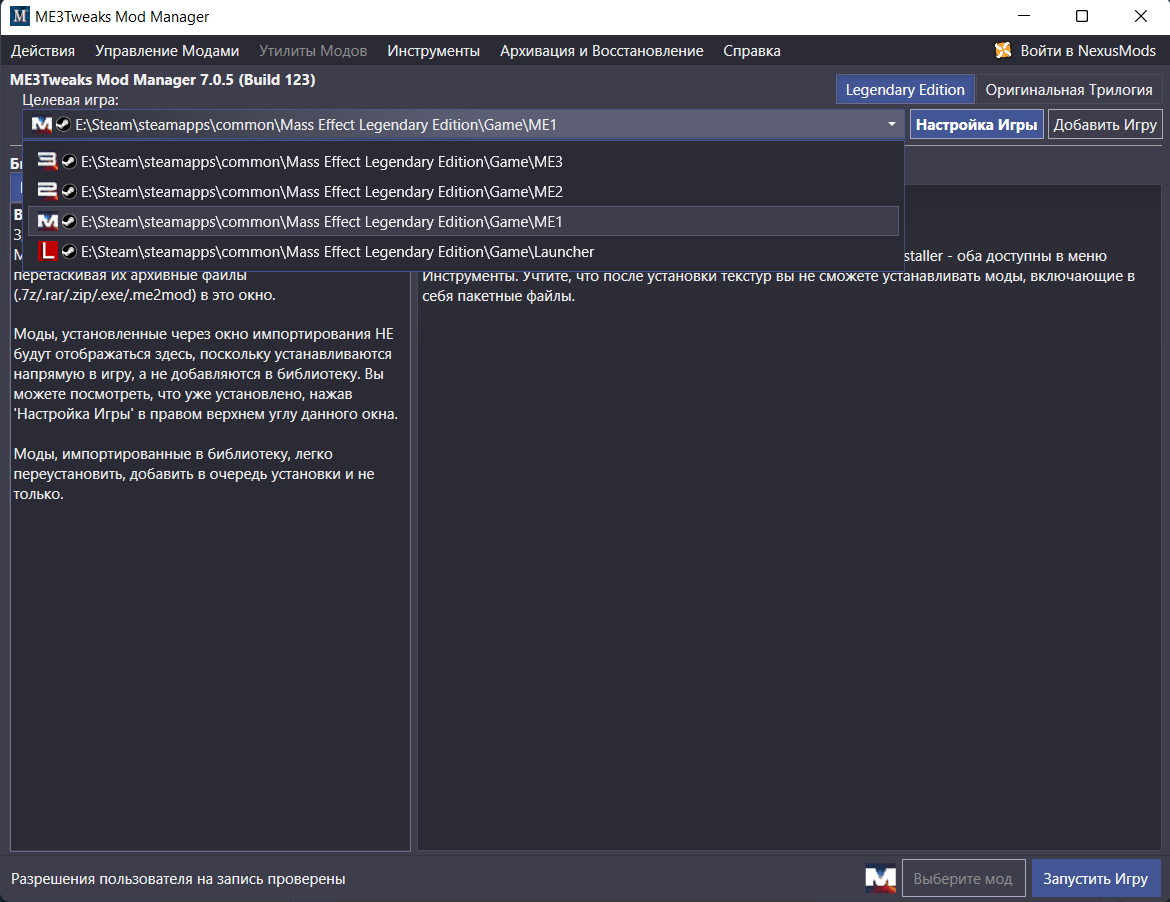Click the red Launcher L icon

(47, 251)
